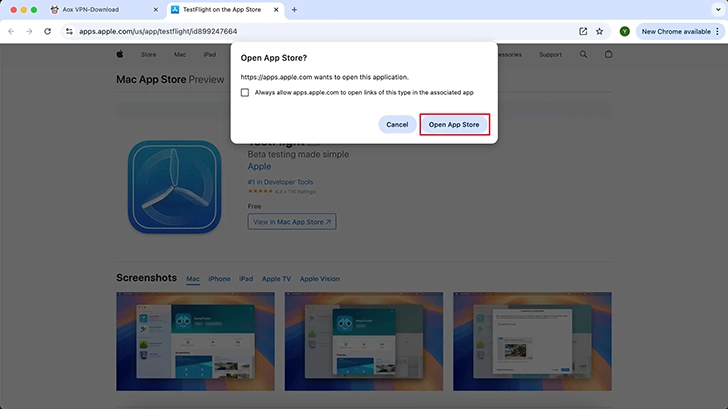The width and height of the screenshot is (728, 409).
Task: Click the Mac App Store Preview heading
Action: (170, 79)
